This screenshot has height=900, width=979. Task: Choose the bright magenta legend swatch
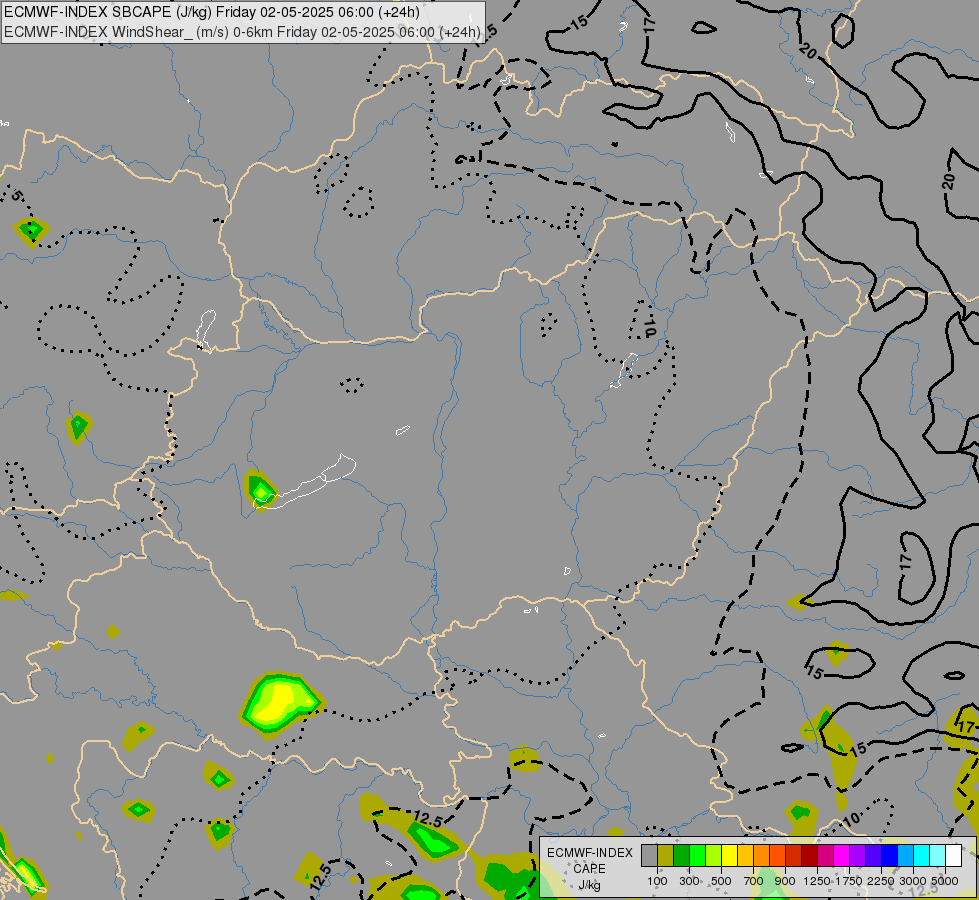[x=841, y=855]
